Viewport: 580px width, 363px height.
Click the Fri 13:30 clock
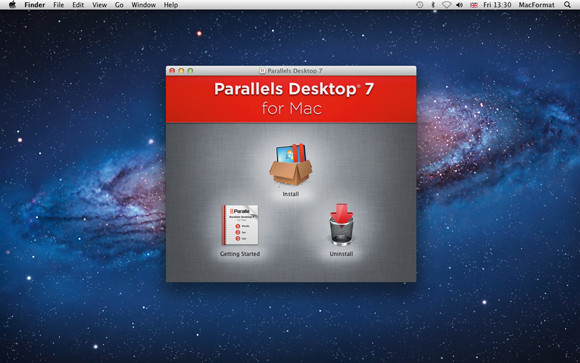coord(497,5)
